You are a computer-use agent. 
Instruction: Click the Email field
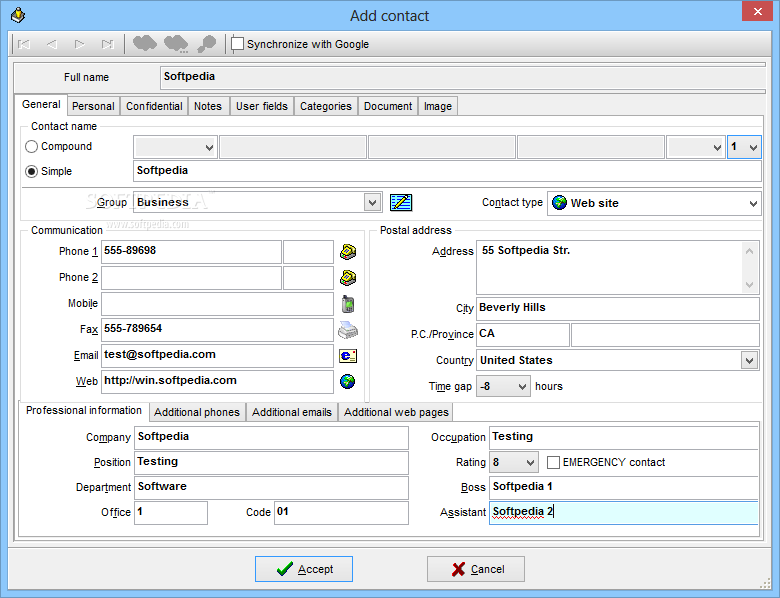point(217,356)
